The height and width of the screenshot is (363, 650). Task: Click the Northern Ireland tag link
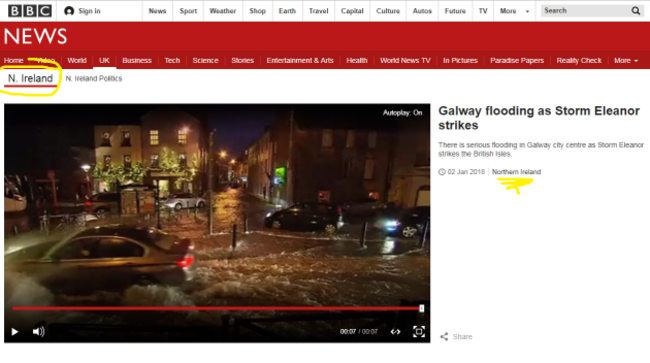517,172
